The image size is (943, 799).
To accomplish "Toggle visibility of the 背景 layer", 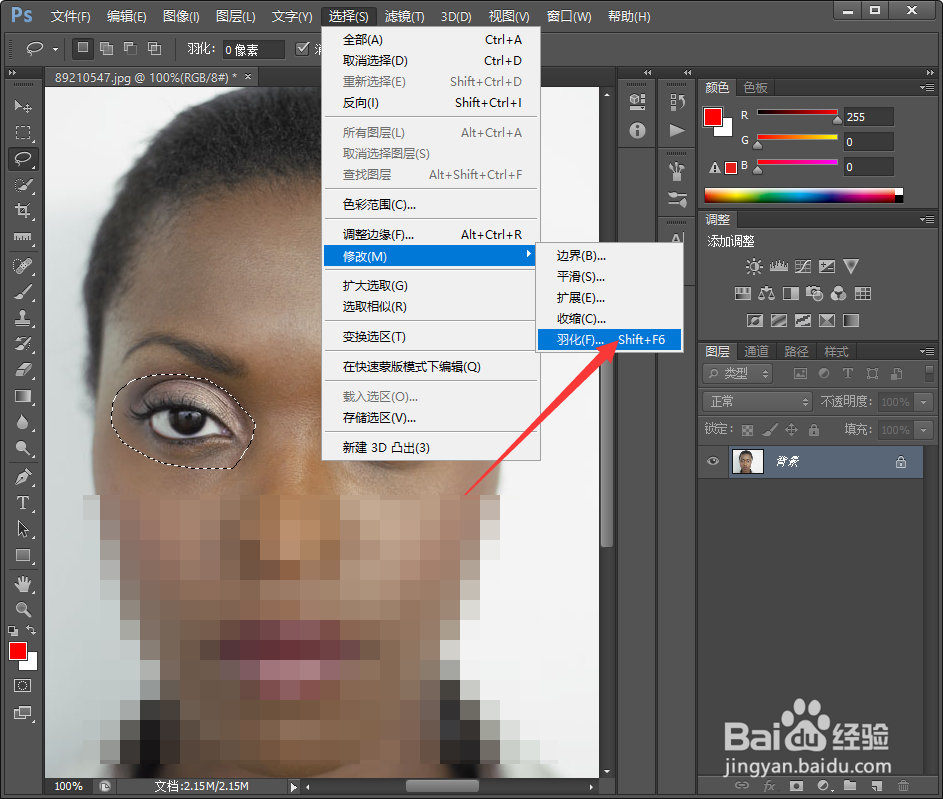I will 713,461.
